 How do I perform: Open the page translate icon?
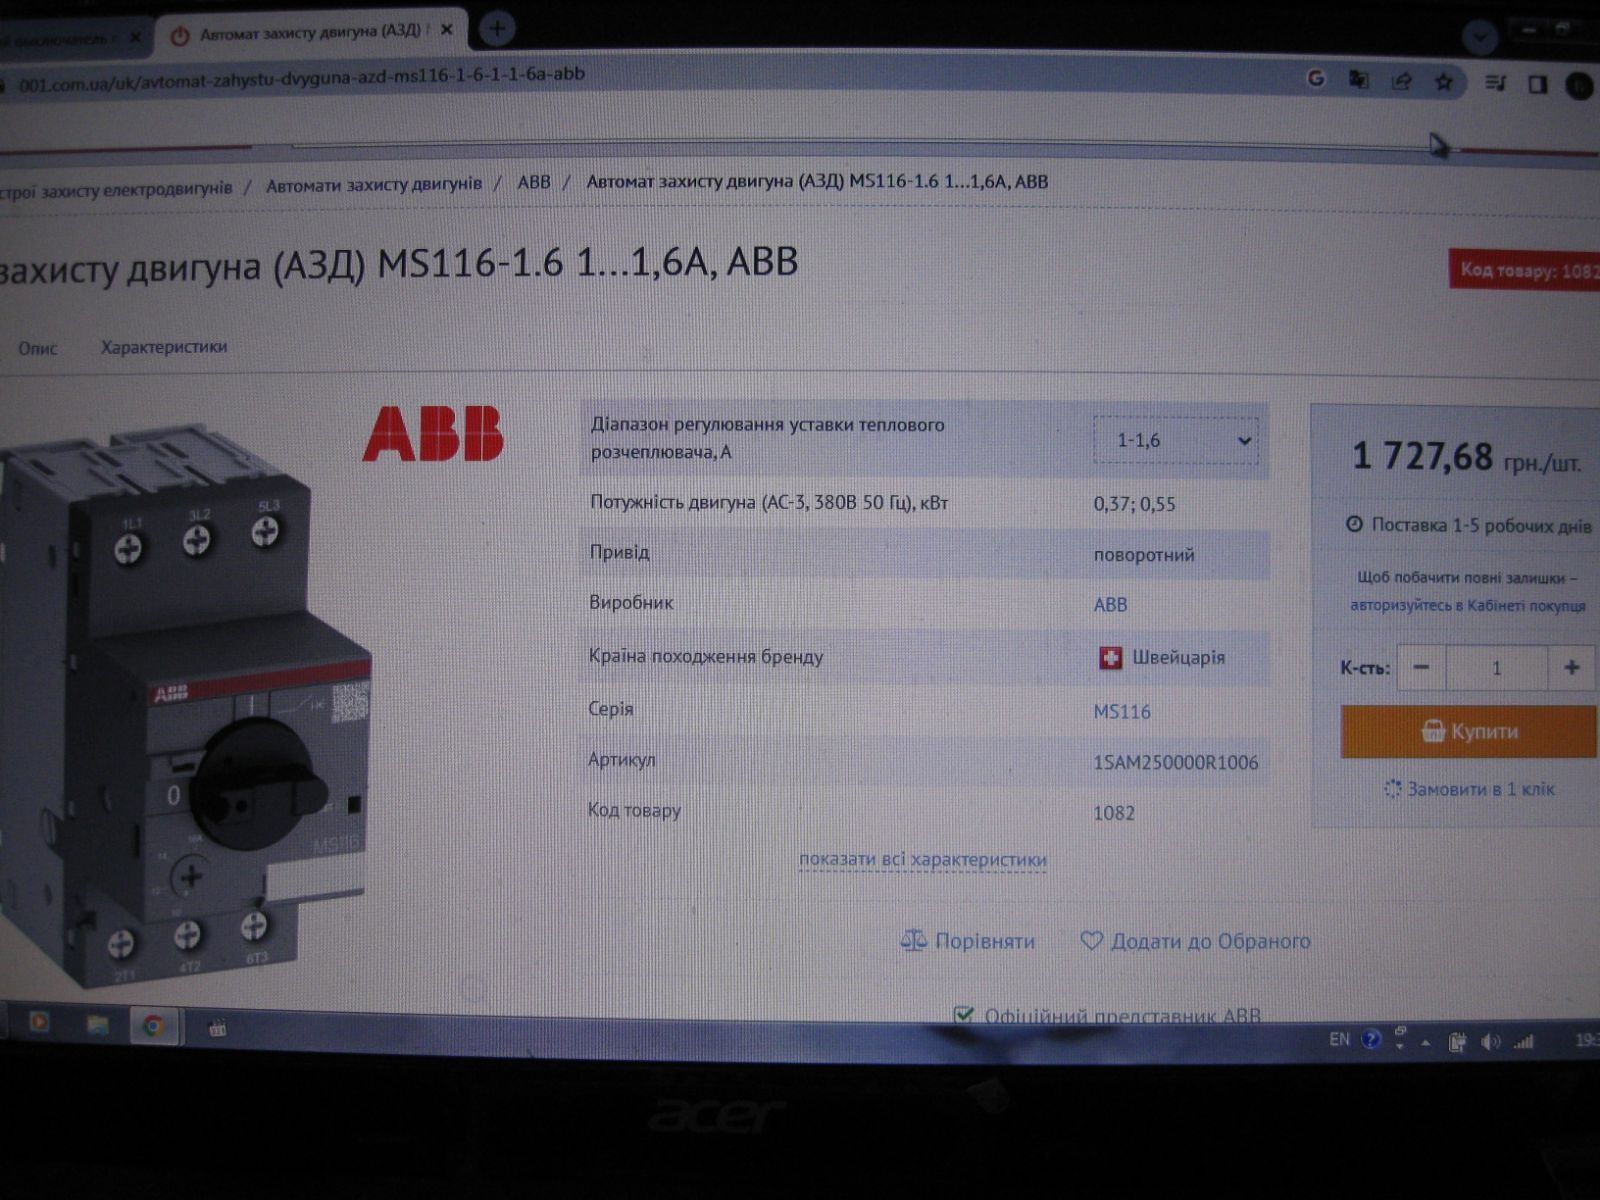(x=1358, y=80)
